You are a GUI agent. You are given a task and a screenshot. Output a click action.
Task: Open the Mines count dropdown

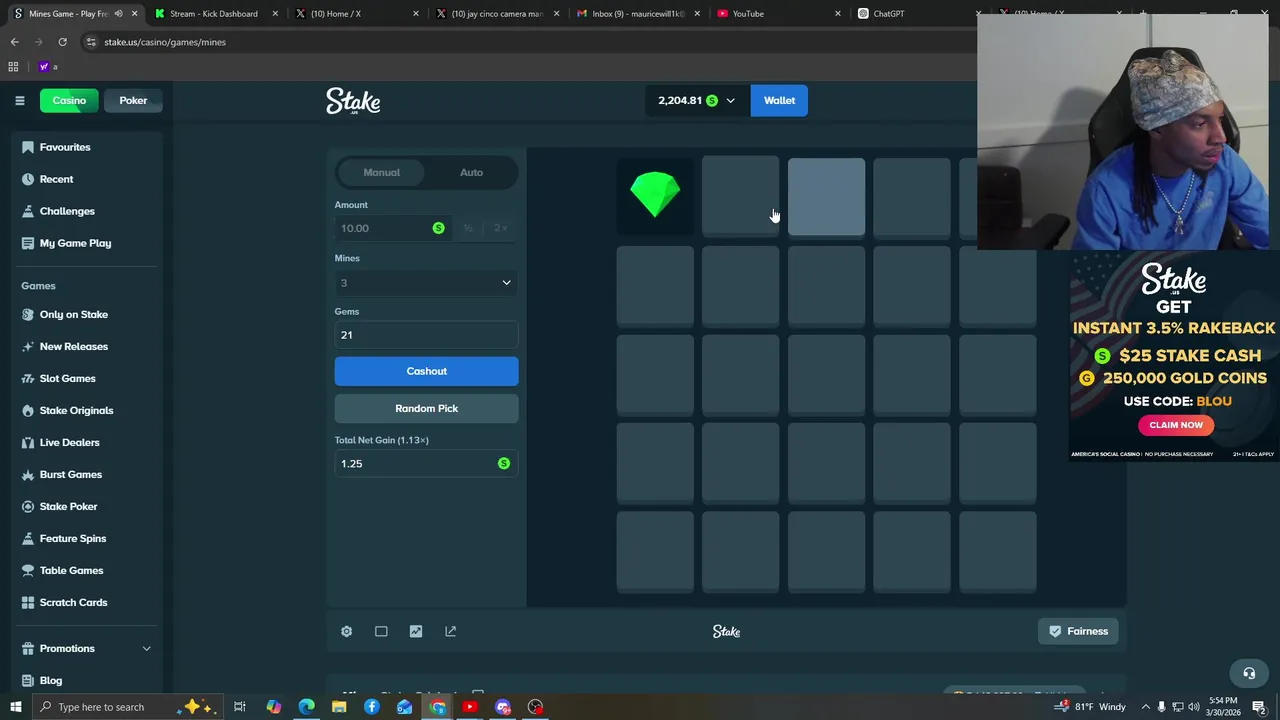click(426, 283)
